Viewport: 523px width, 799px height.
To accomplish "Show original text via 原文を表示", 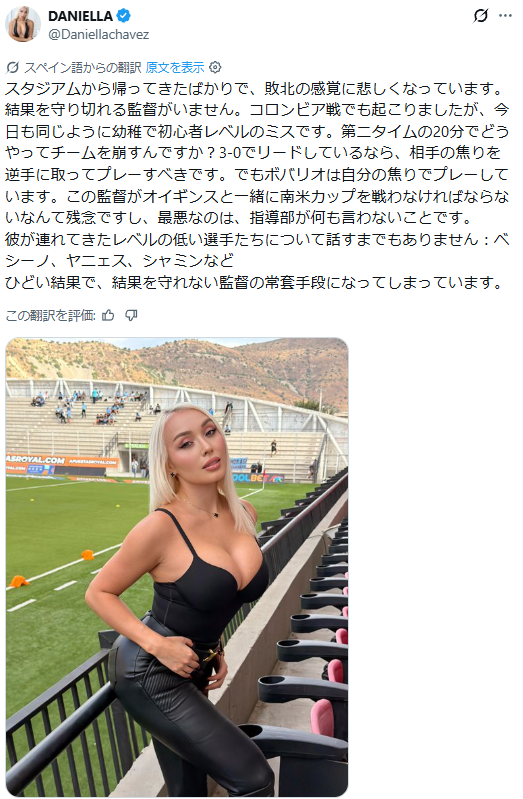I will tap(175, 67).
